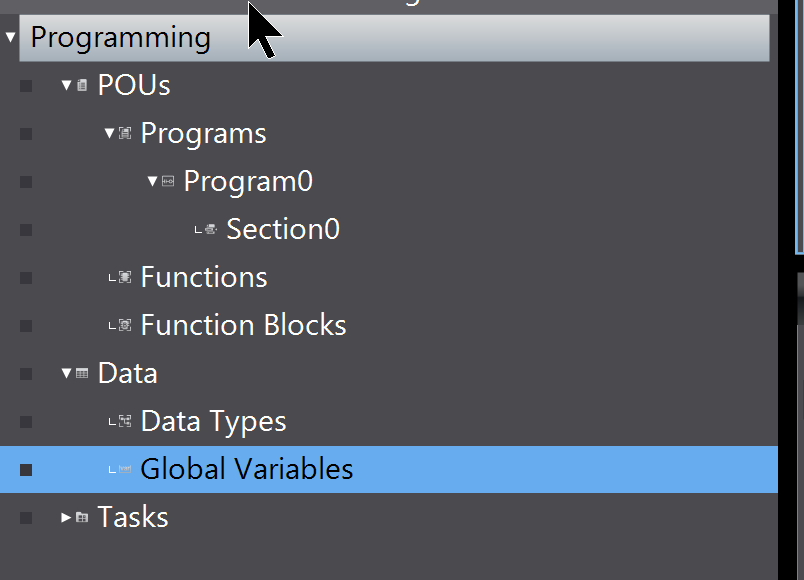Image resolution: width=804 pixels, height=580 pixels.
Task: Select the Function Blocks label
Action: (244, 325)
